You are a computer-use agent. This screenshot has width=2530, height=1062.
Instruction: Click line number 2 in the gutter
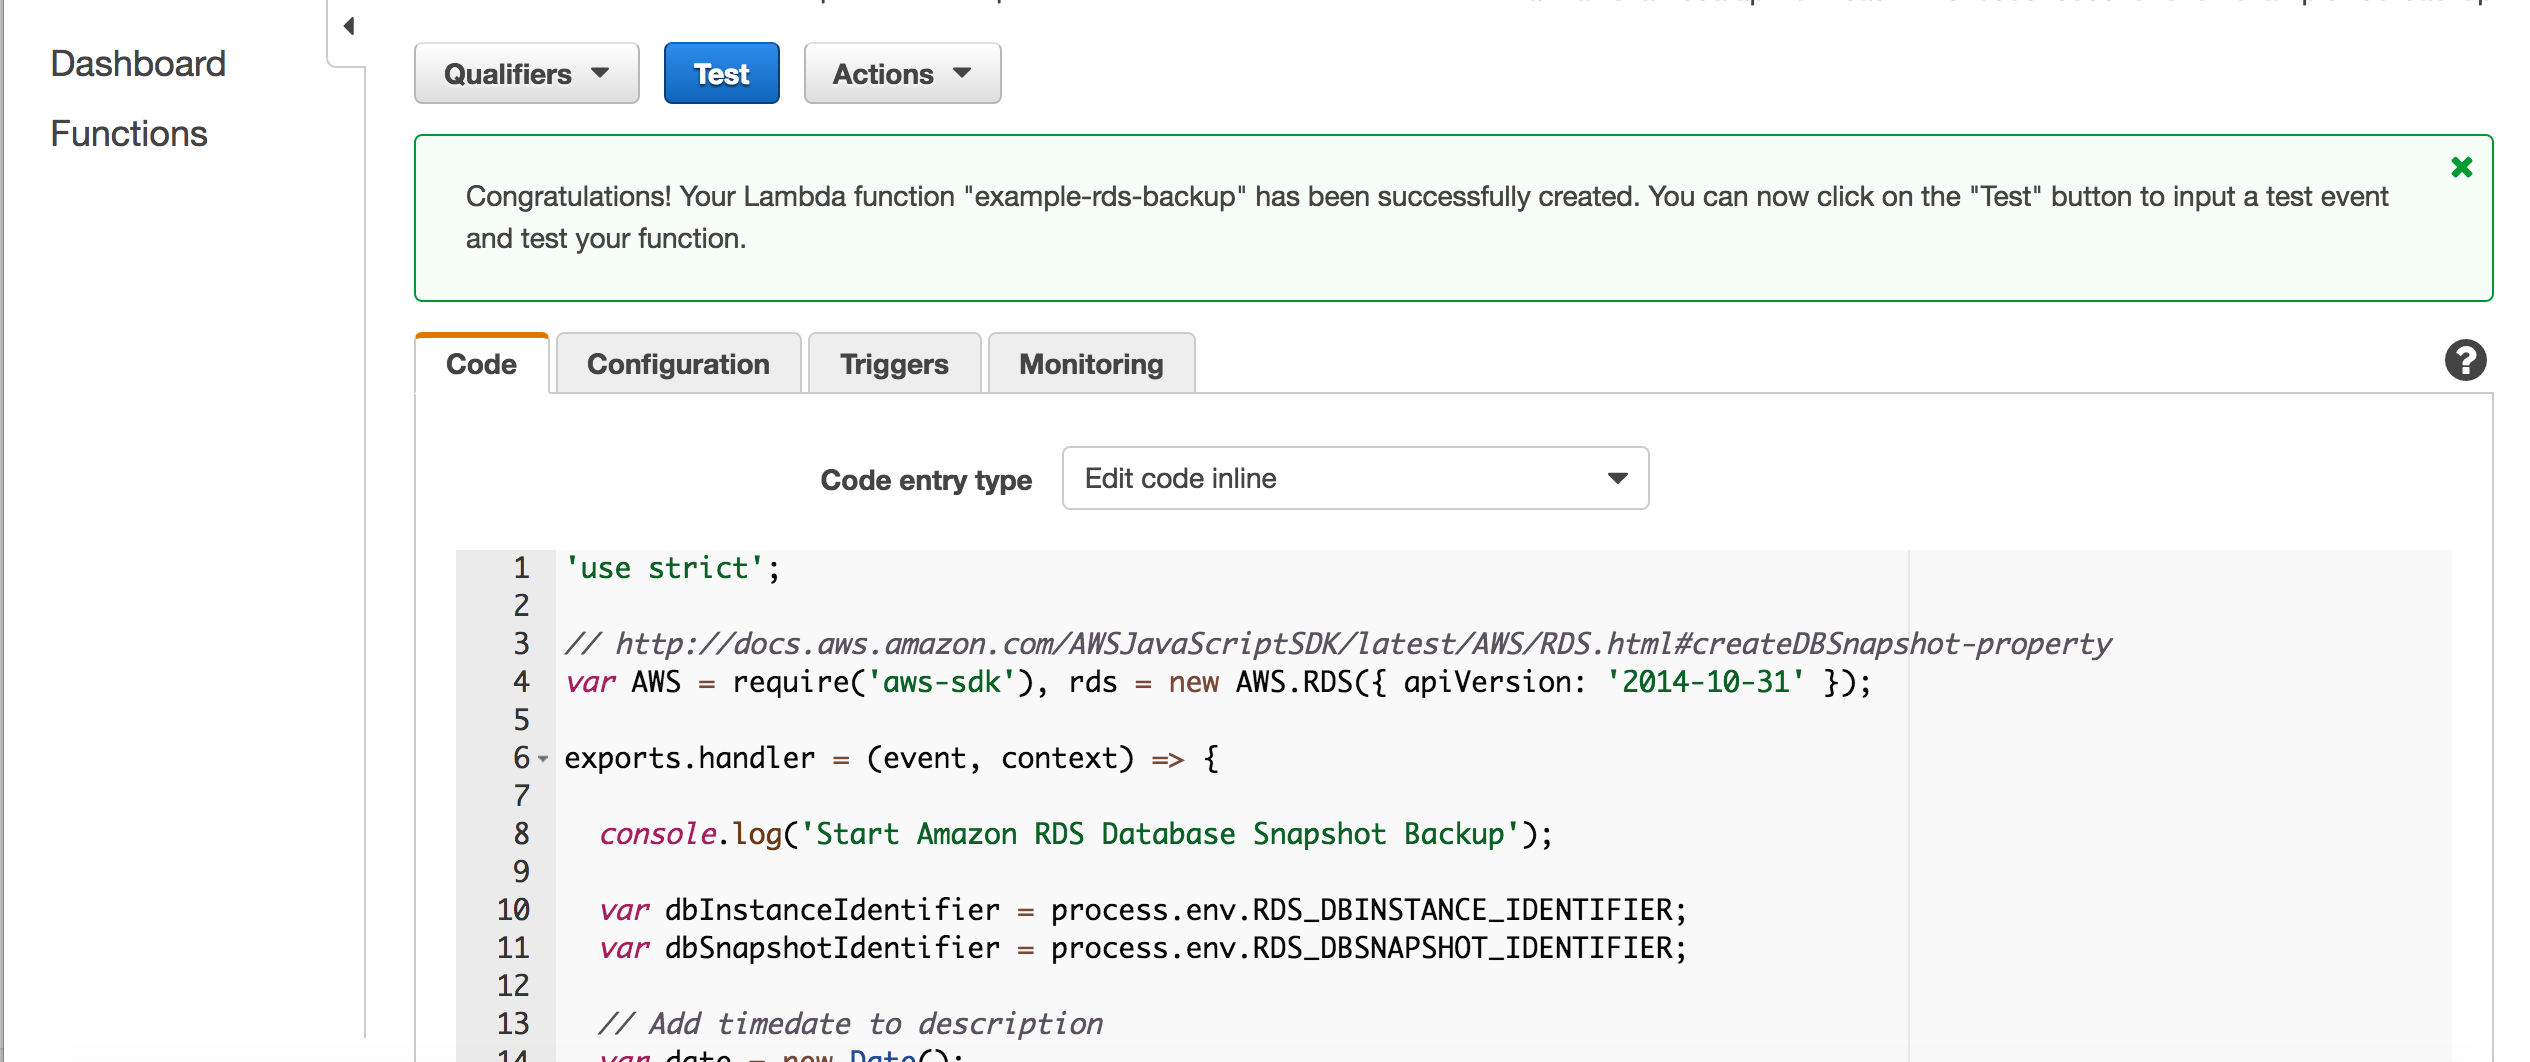pyautogui.click(x=521, y=606)
